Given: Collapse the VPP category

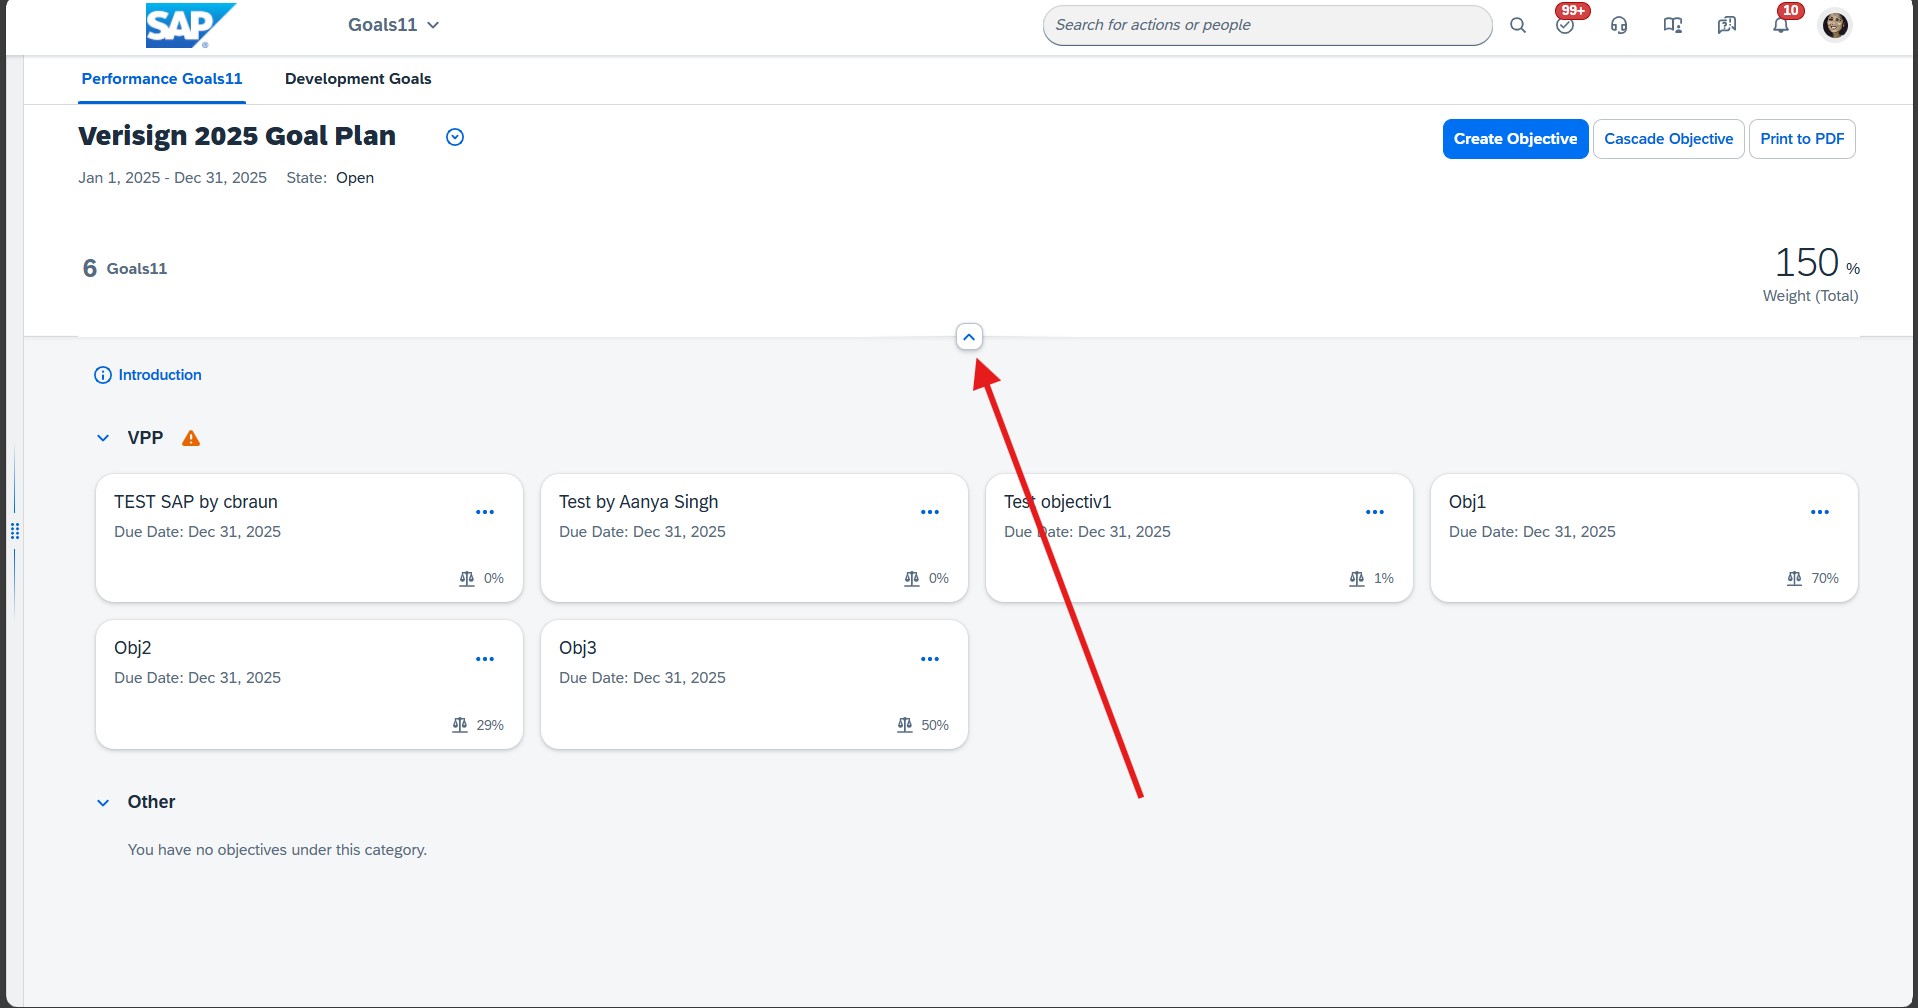Looking at the screenshot, I should pyautogui.click(x=103, y=438).
